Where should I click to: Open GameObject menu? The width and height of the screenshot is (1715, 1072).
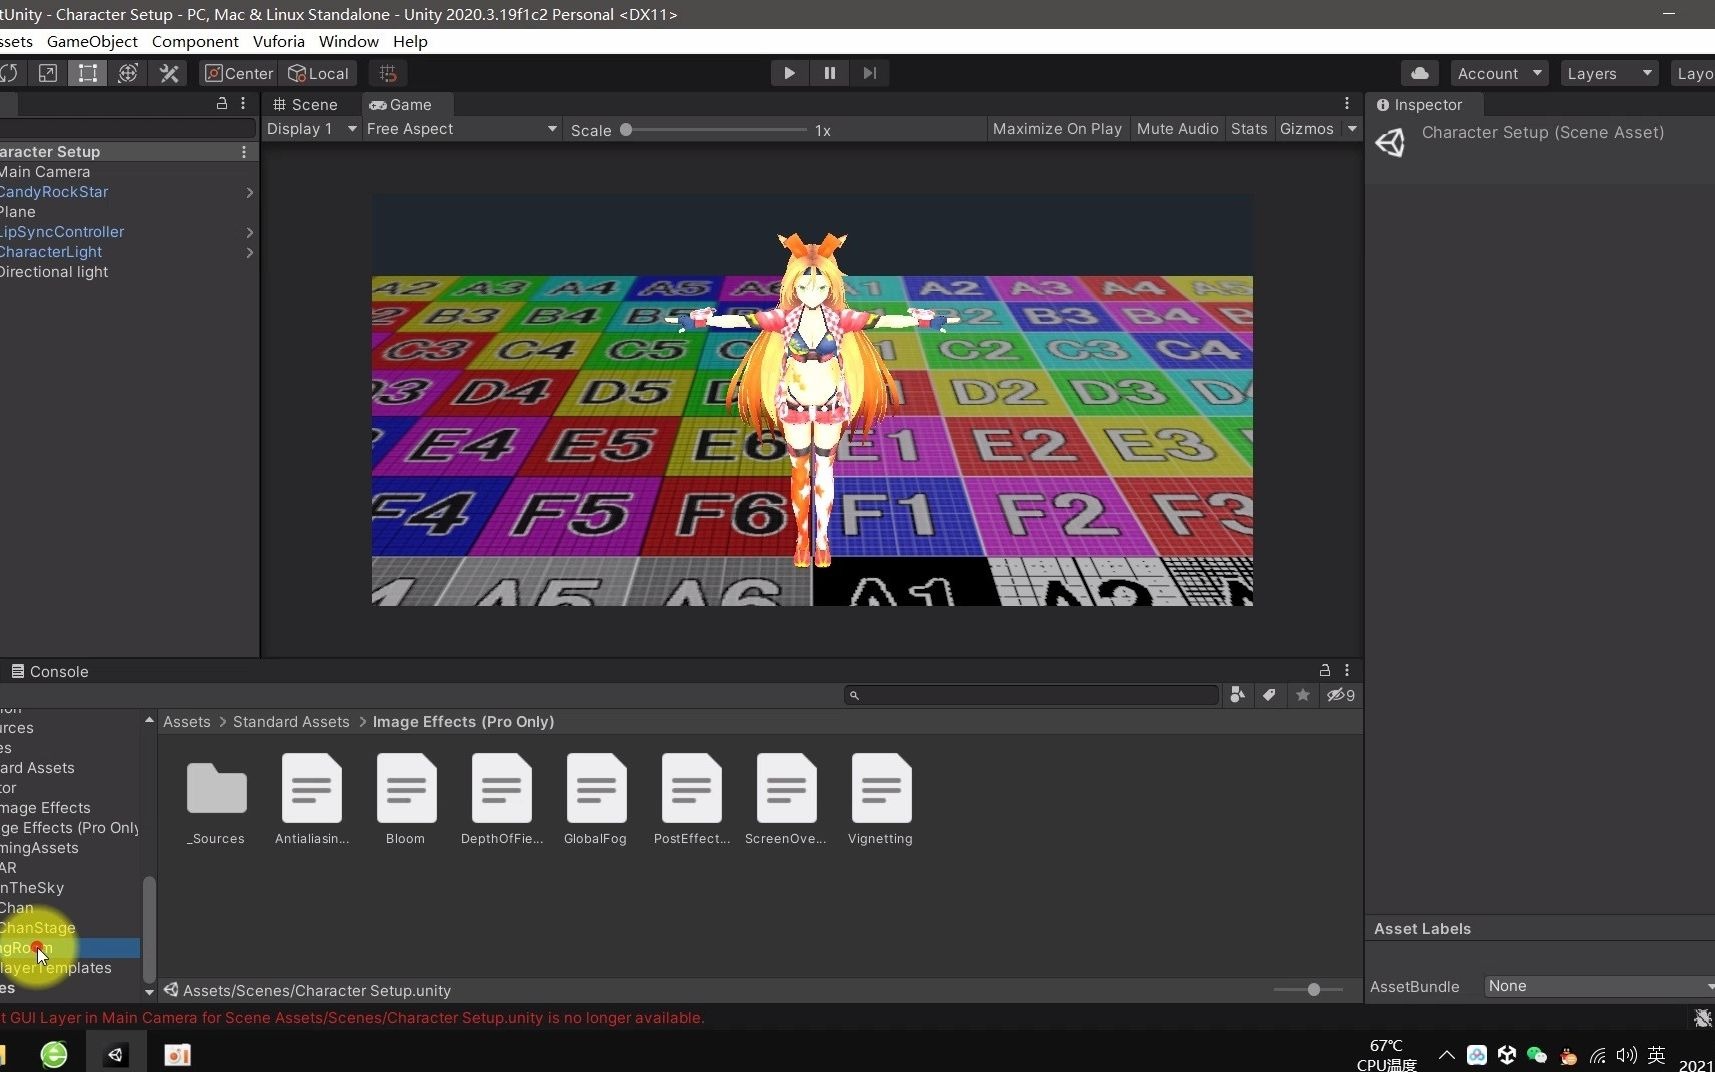tap(92, 41)
